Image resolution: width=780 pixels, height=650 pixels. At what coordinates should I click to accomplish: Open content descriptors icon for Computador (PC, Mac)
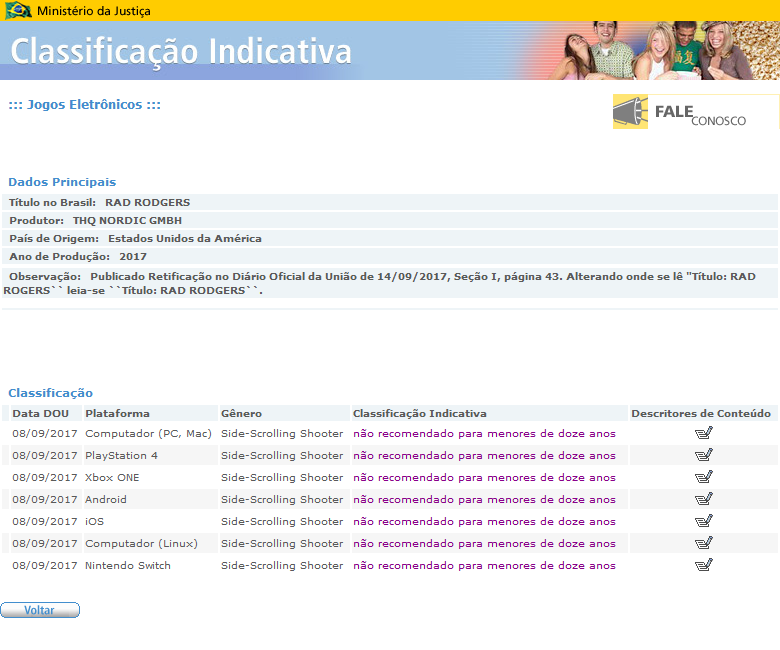click(x=703, y=433)
